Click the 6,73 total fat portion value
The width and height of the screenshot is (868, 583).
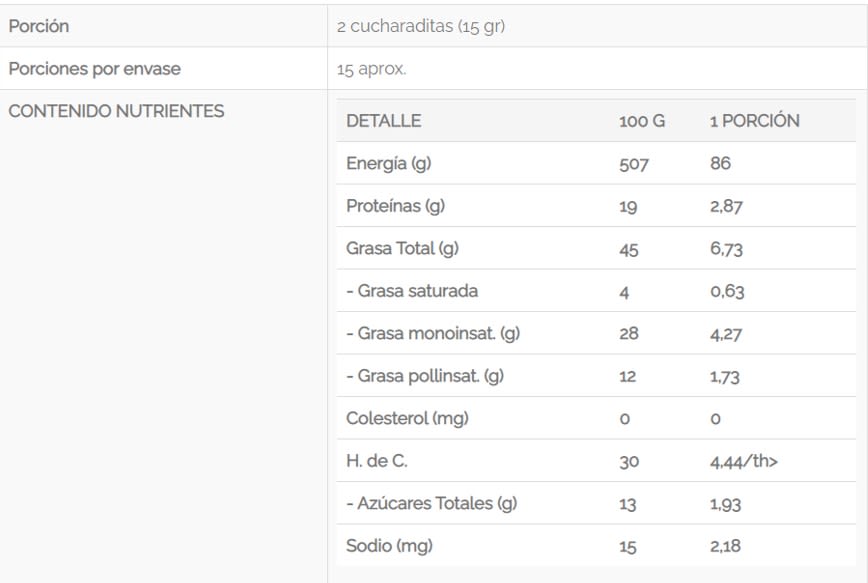727,249
